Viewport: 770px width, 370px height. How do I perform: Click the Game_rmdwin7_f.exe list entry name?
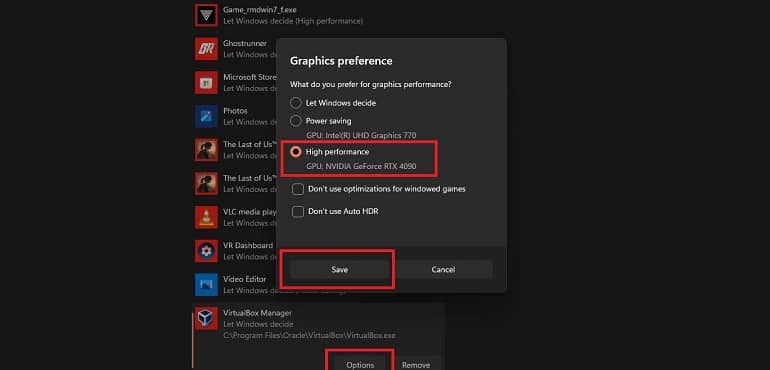(260, 10)
